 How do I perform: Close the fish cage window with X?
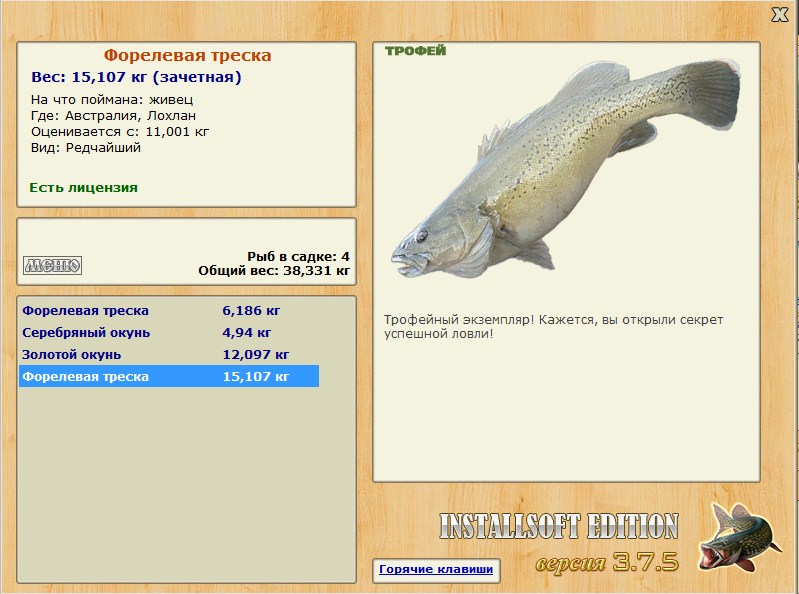coord(780,15)
